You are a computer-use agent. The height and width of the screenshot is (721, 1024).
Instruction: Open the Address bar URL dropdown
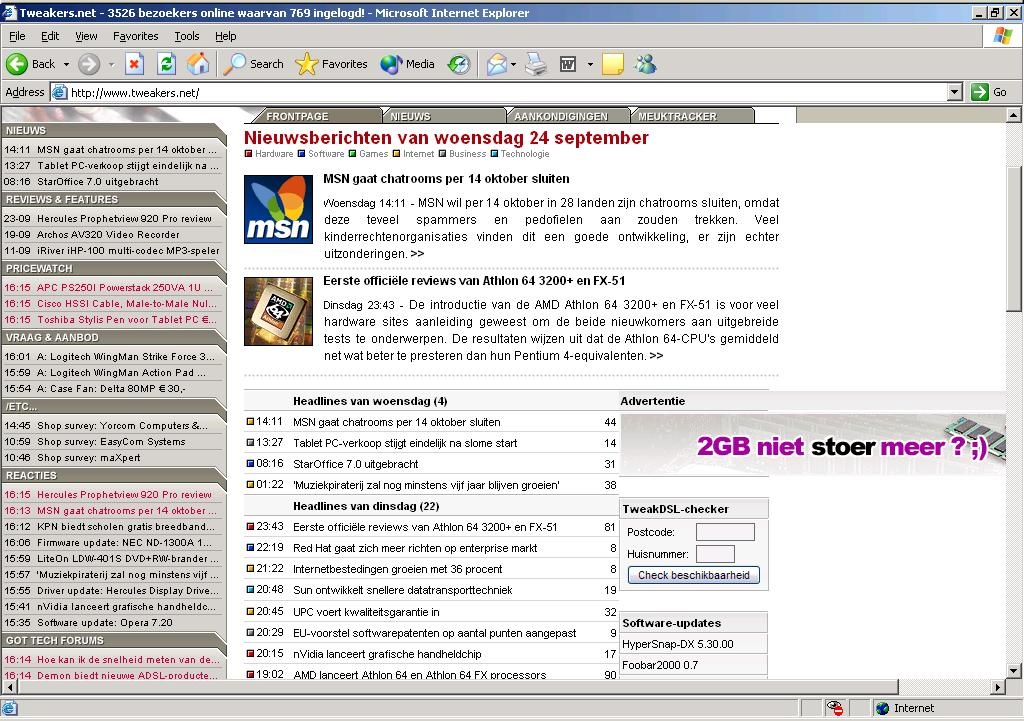point(955,92)
